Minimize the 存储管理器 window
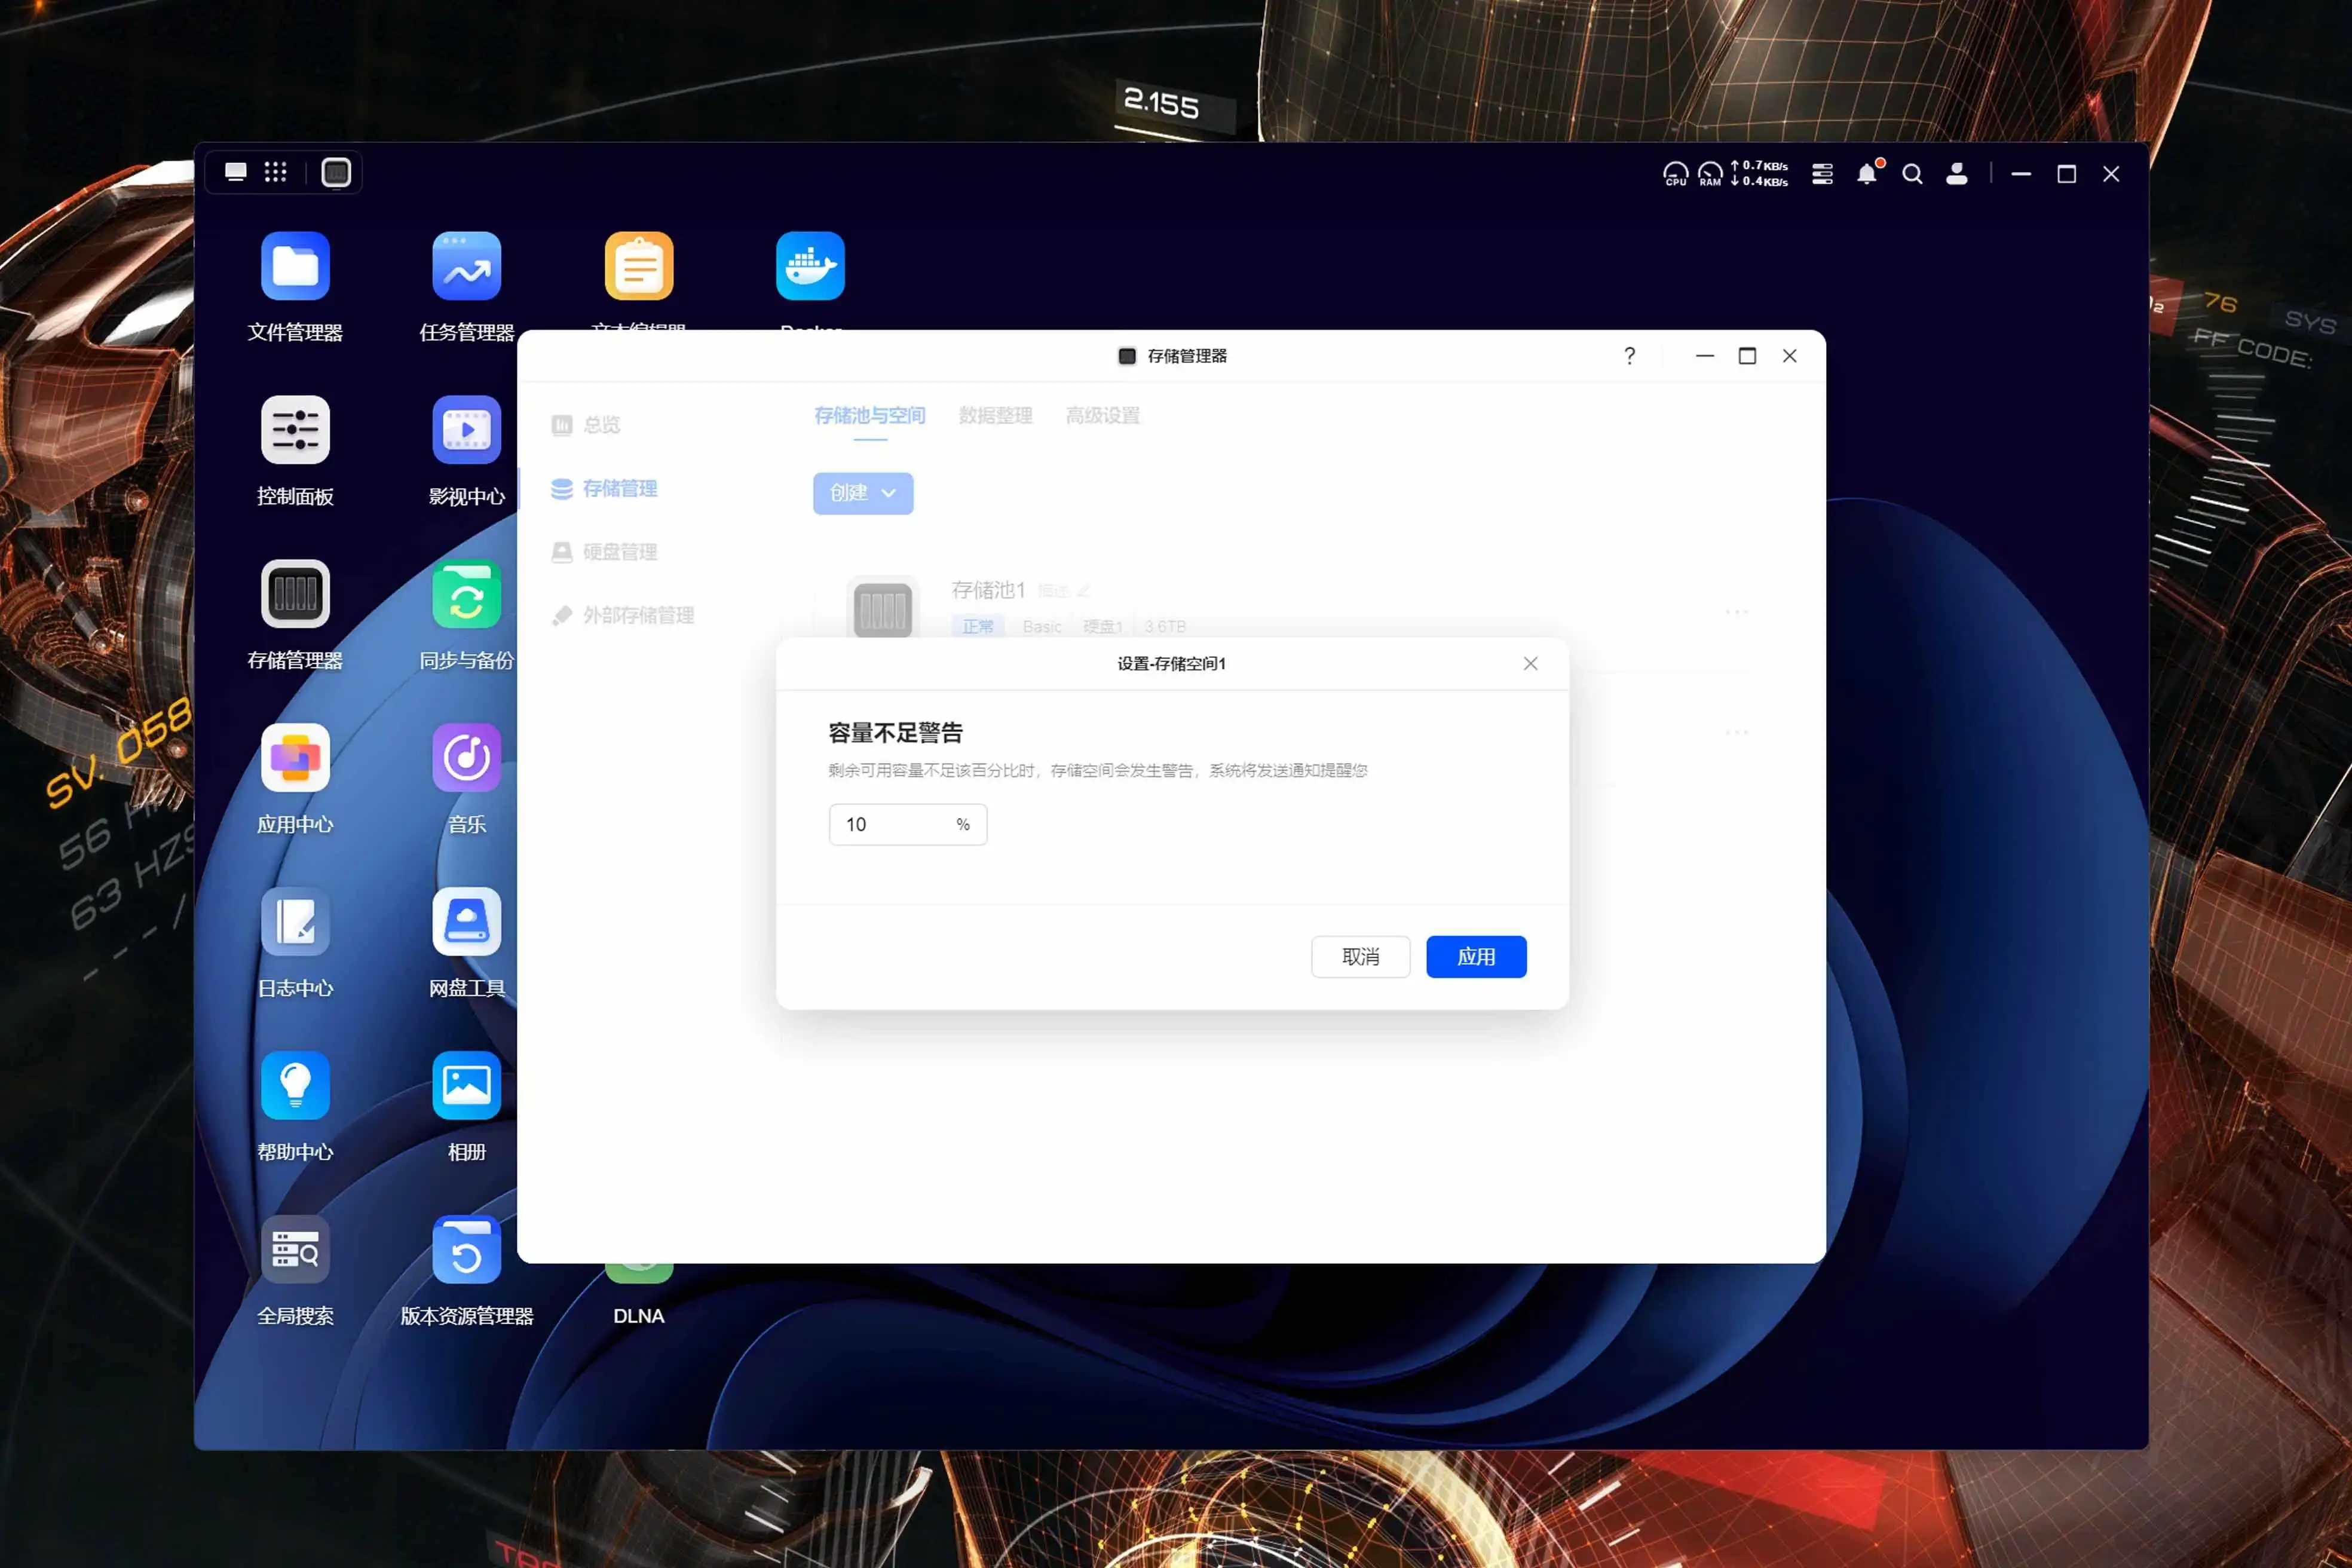 (x=1705, y=356)
